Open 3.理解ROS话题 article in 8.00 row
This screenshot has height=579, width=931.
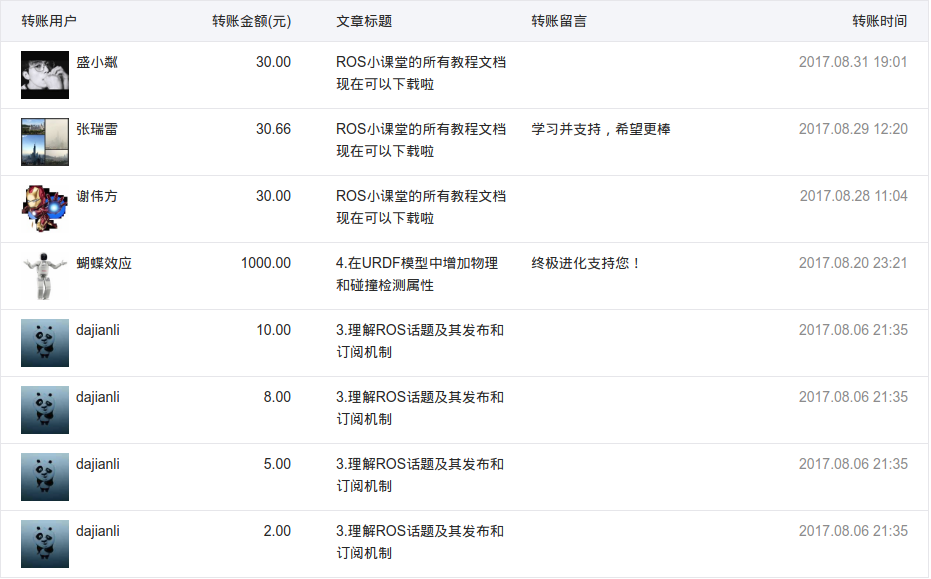420,409
